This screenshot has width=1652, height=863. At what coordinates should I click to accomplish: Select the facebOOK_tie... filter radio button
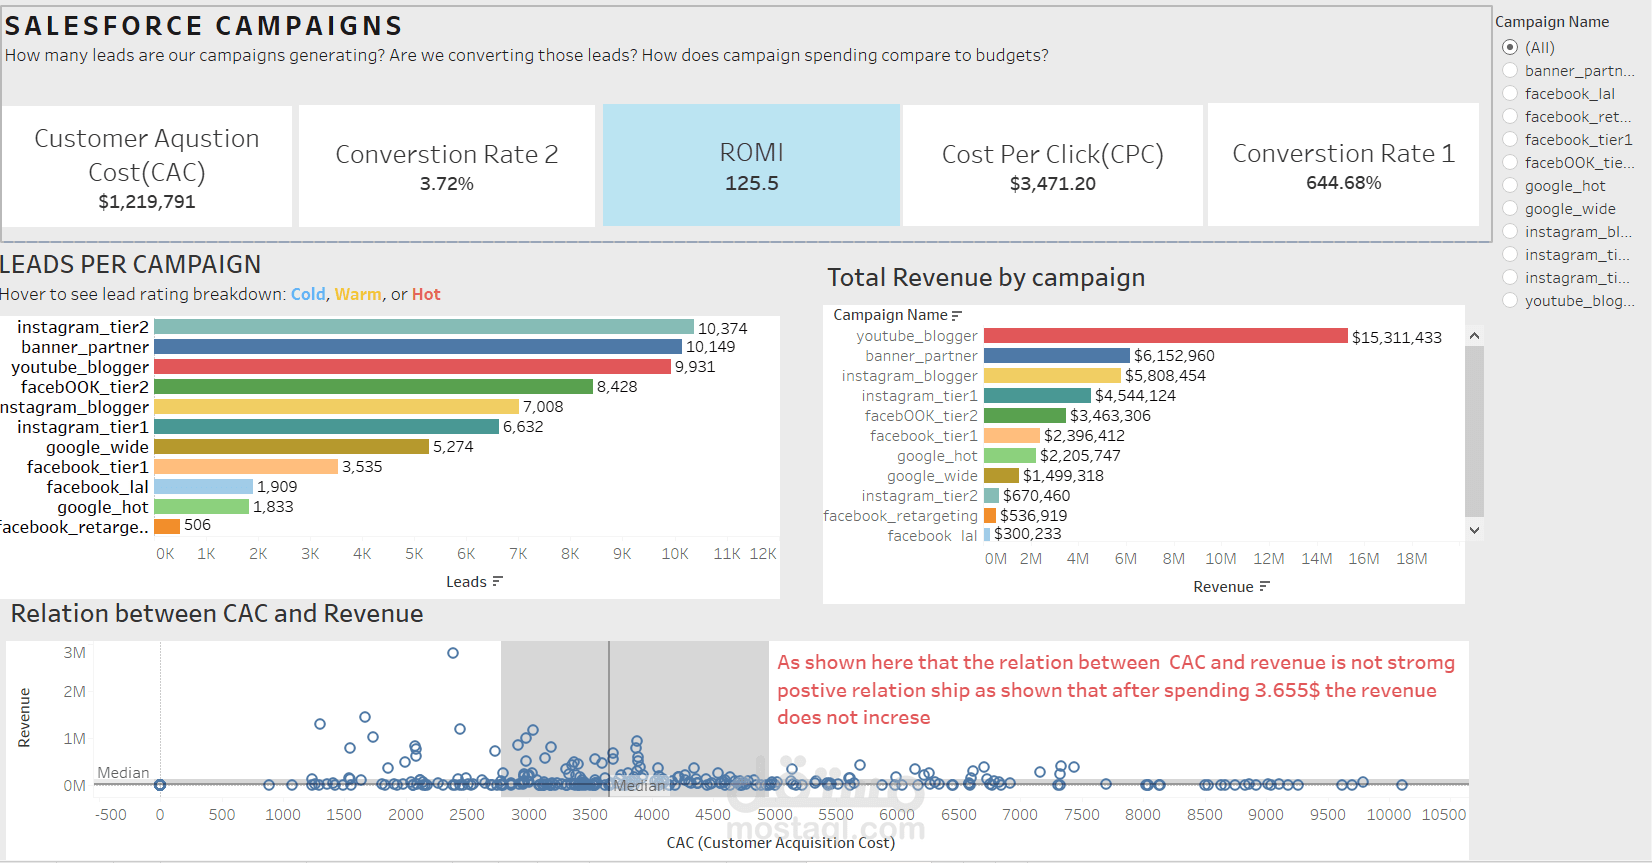[x=1510, y=162]
